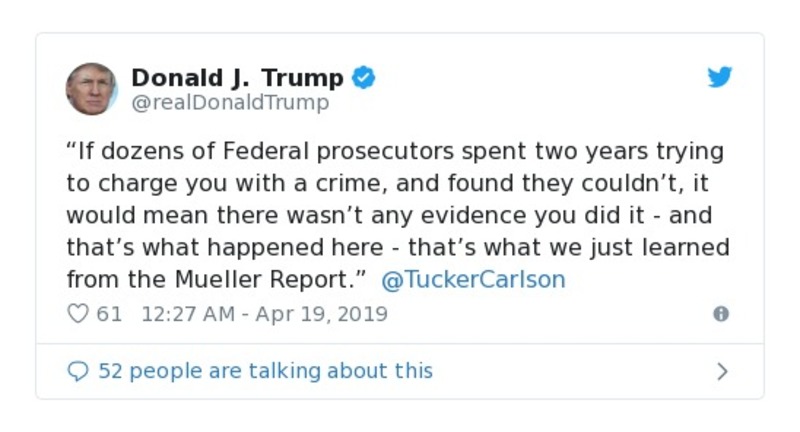Image resolution: width=800 pixels, height=432 pixels.
Task: Open the profile avatar photo
Action: point(92,89)
